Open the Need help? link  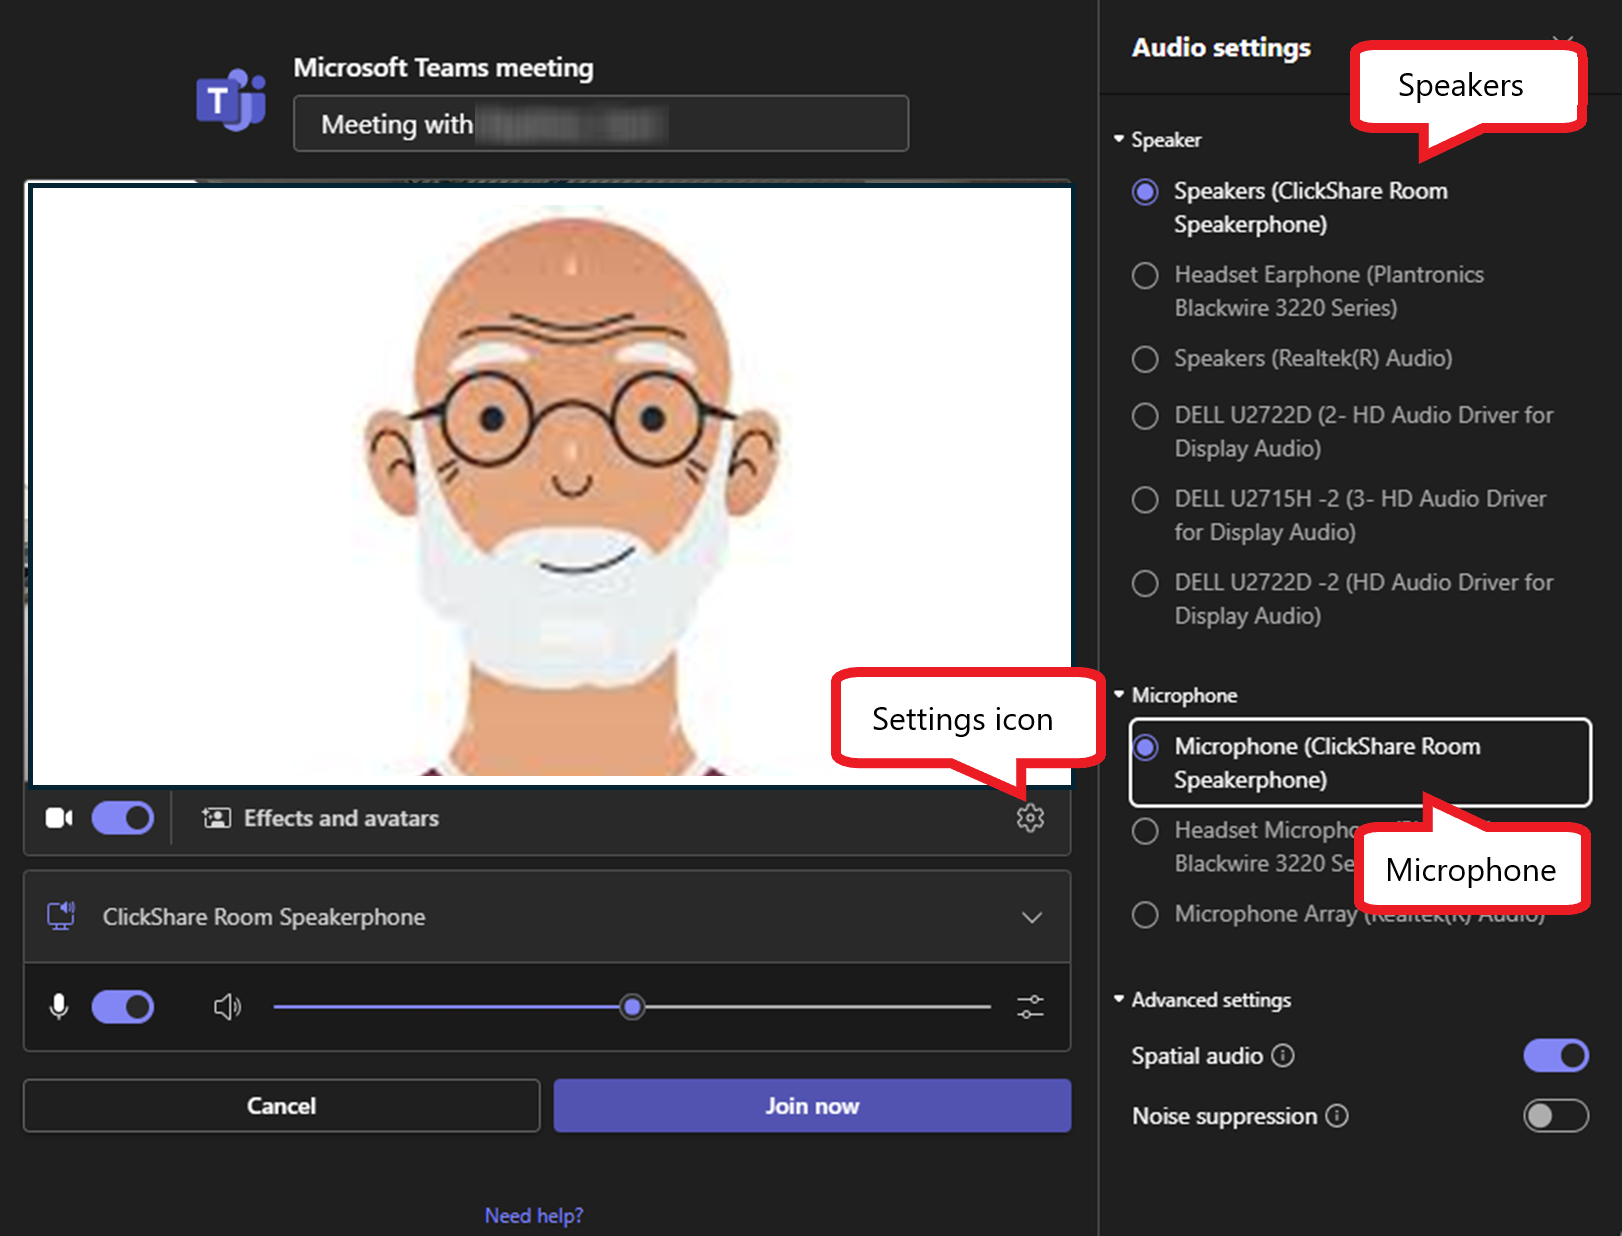[534, 1215]
